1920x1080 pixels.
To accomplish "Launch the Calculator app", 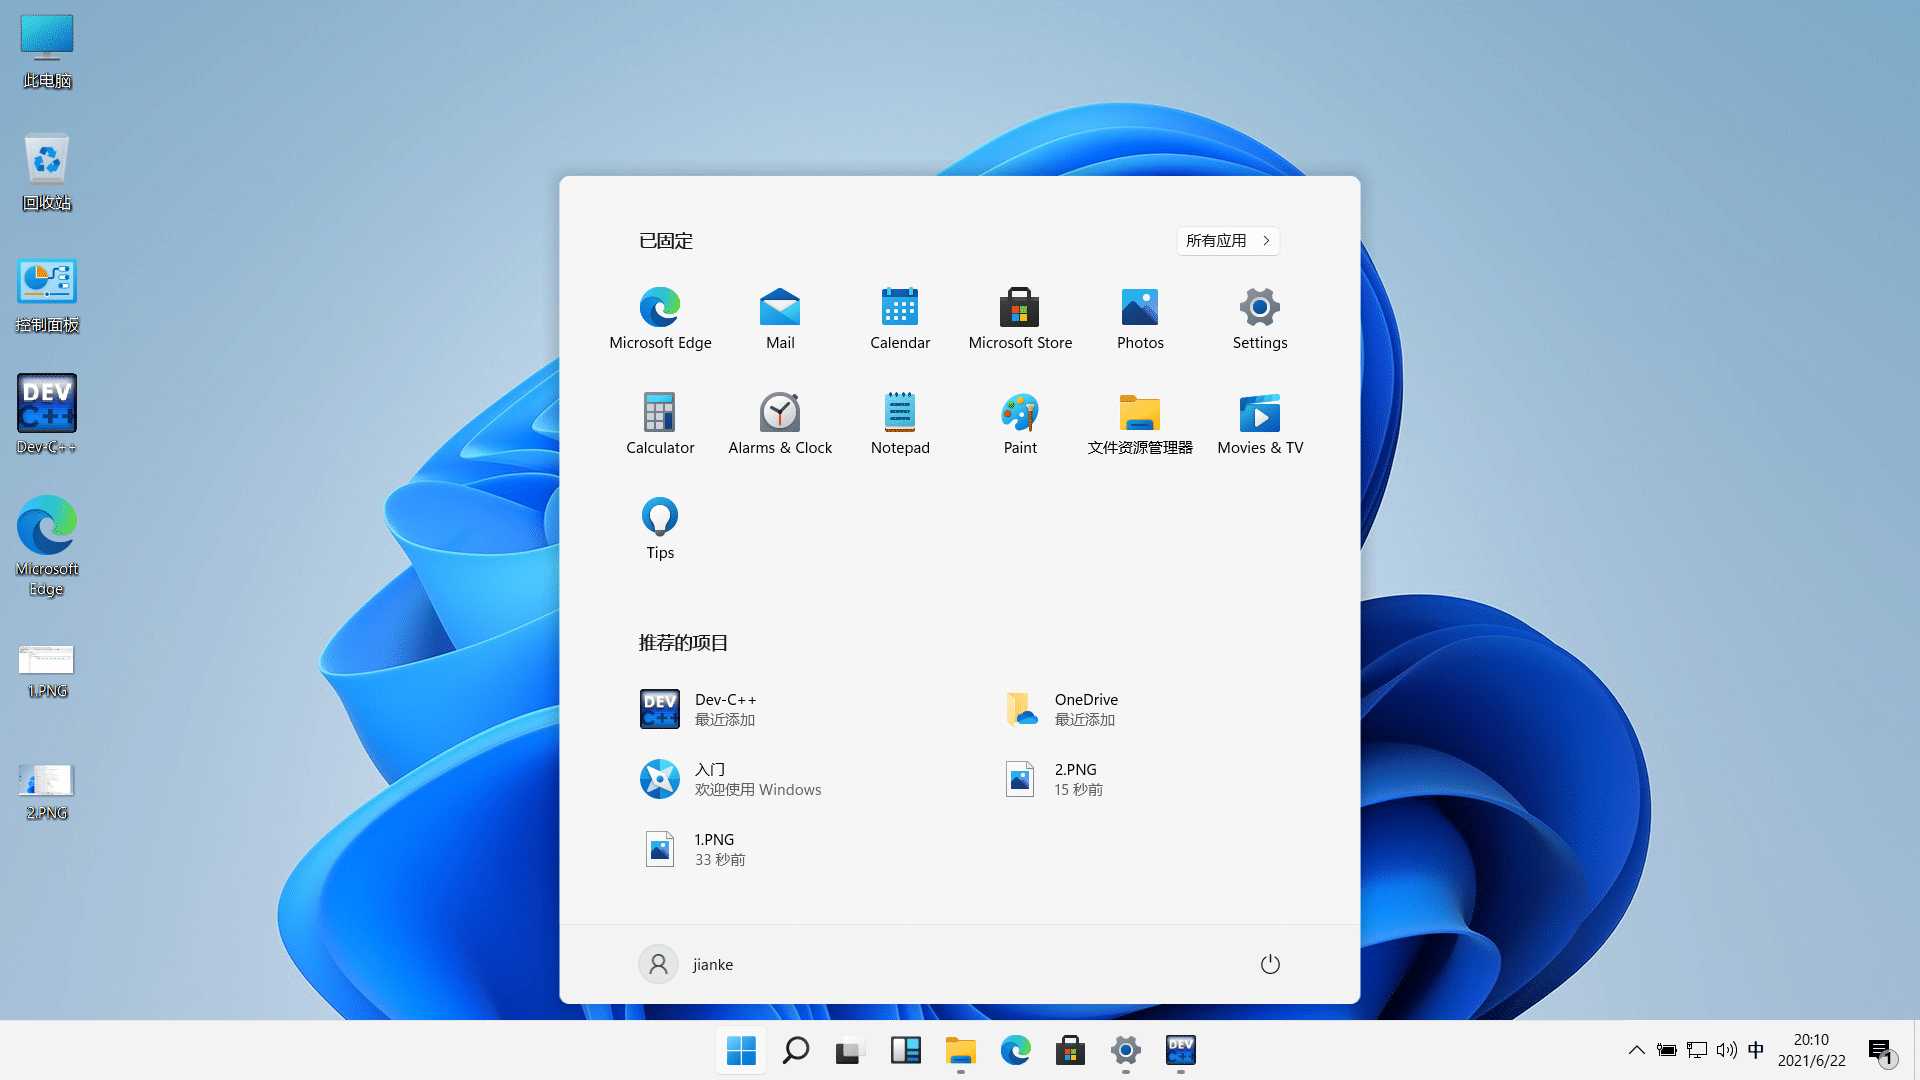I will click(660, 424).
